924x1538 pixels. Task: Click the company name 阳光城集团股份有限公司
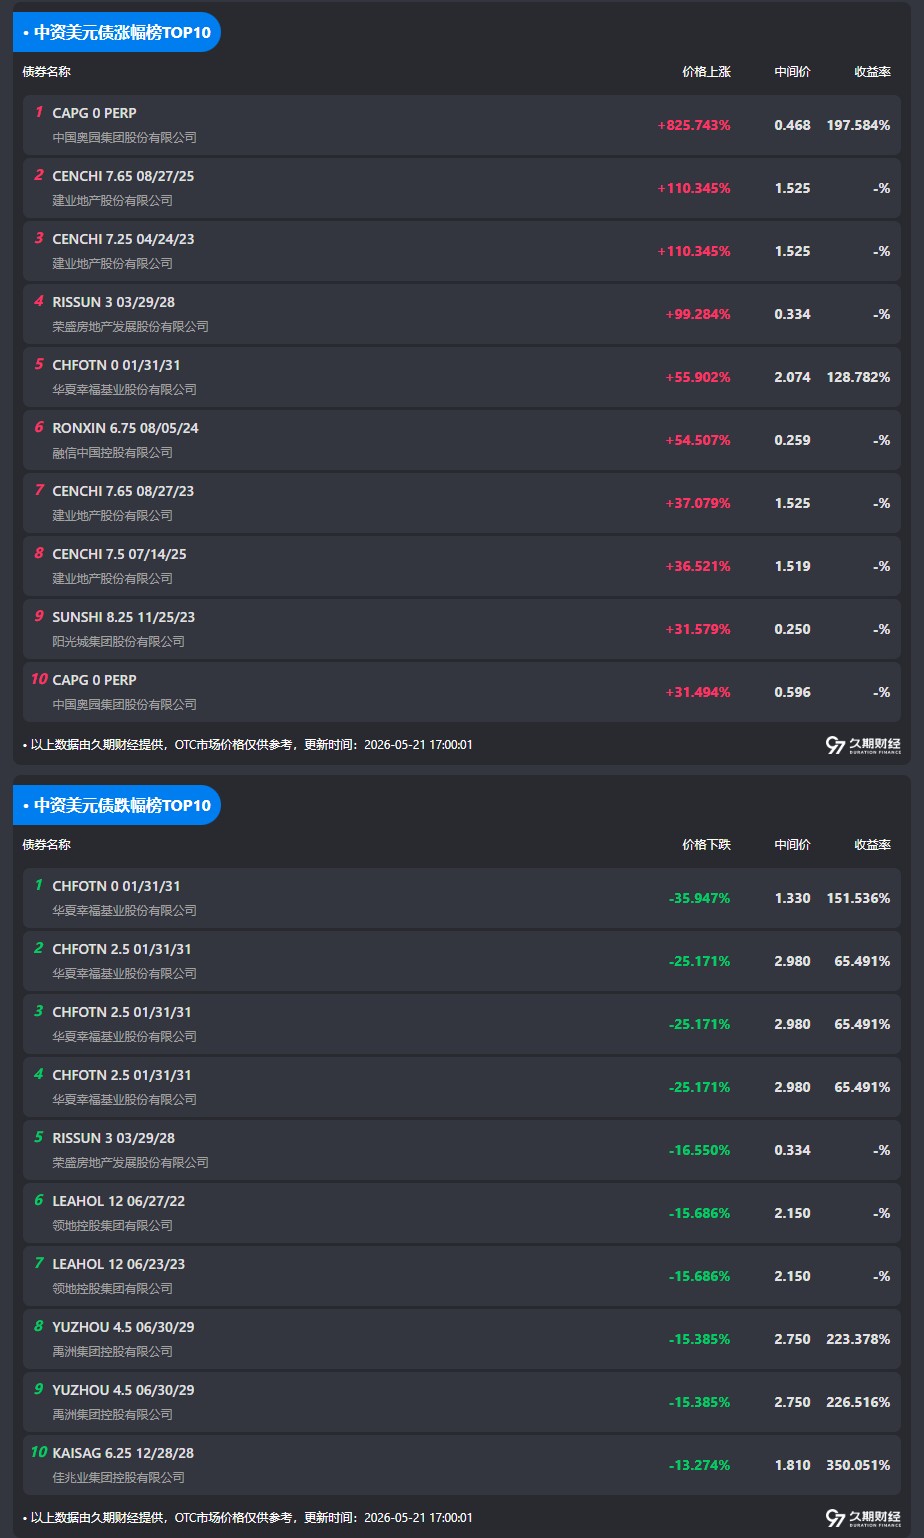pyautogui.click(x=119, y=641)
